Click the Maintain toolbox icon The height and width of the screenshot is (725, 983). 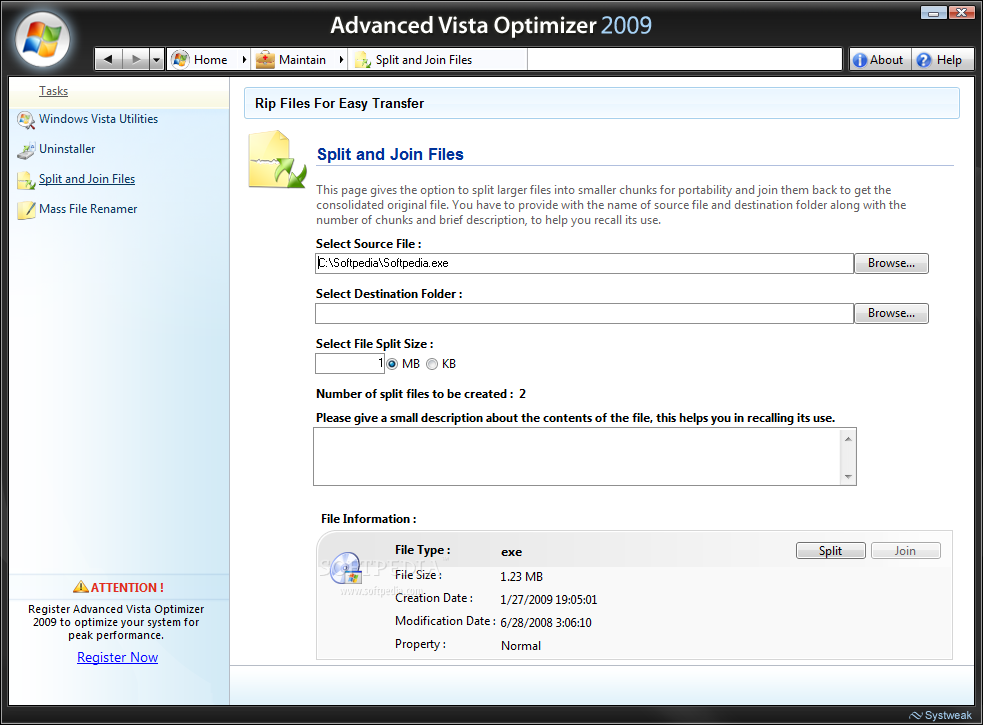pos(265,60)
